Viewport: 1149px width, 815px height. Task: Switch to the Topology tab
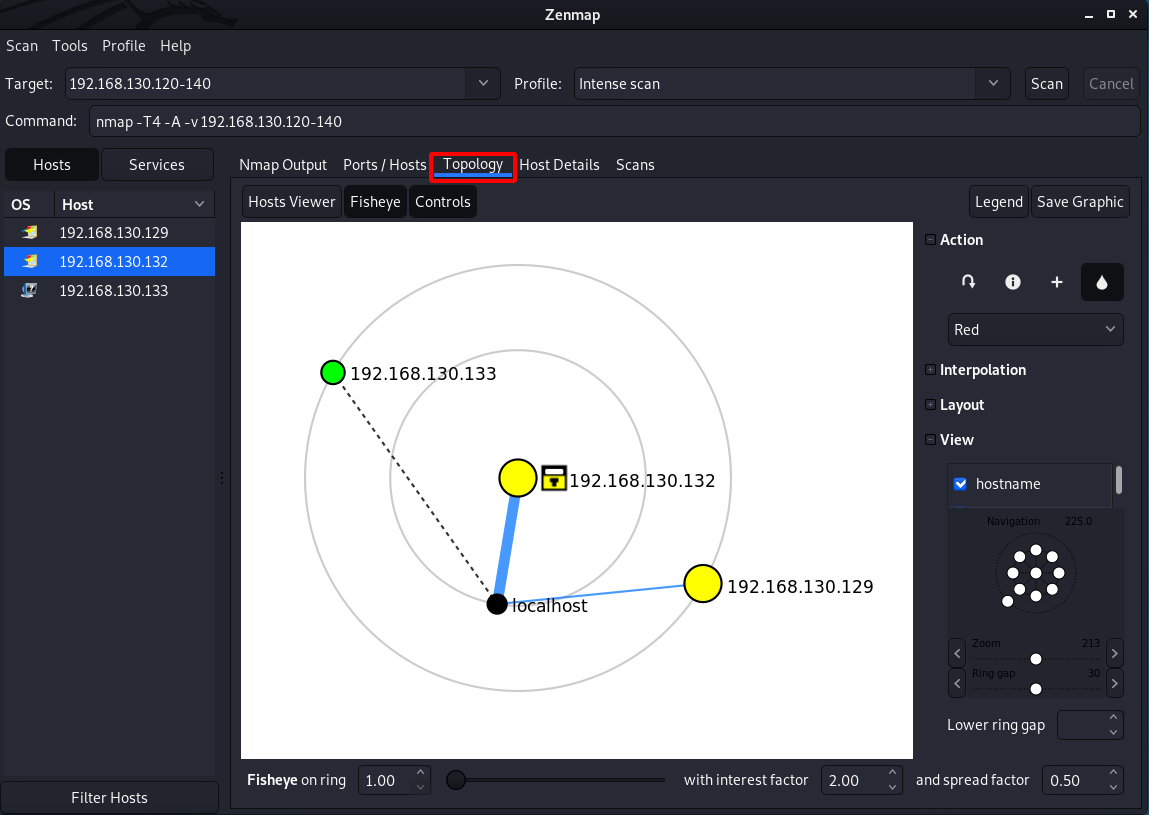473,165
